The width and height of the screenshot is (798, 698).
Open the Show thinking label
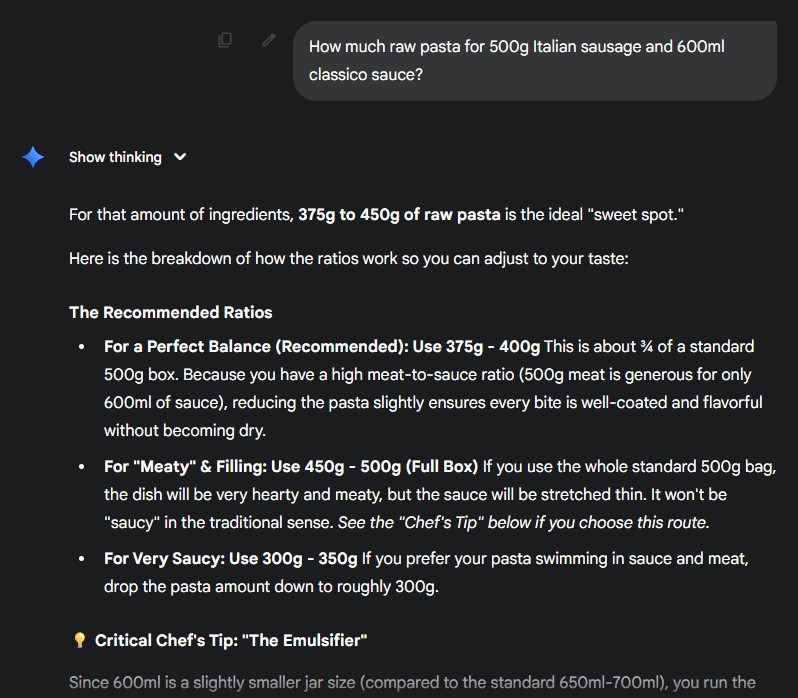tap(115, 157)
